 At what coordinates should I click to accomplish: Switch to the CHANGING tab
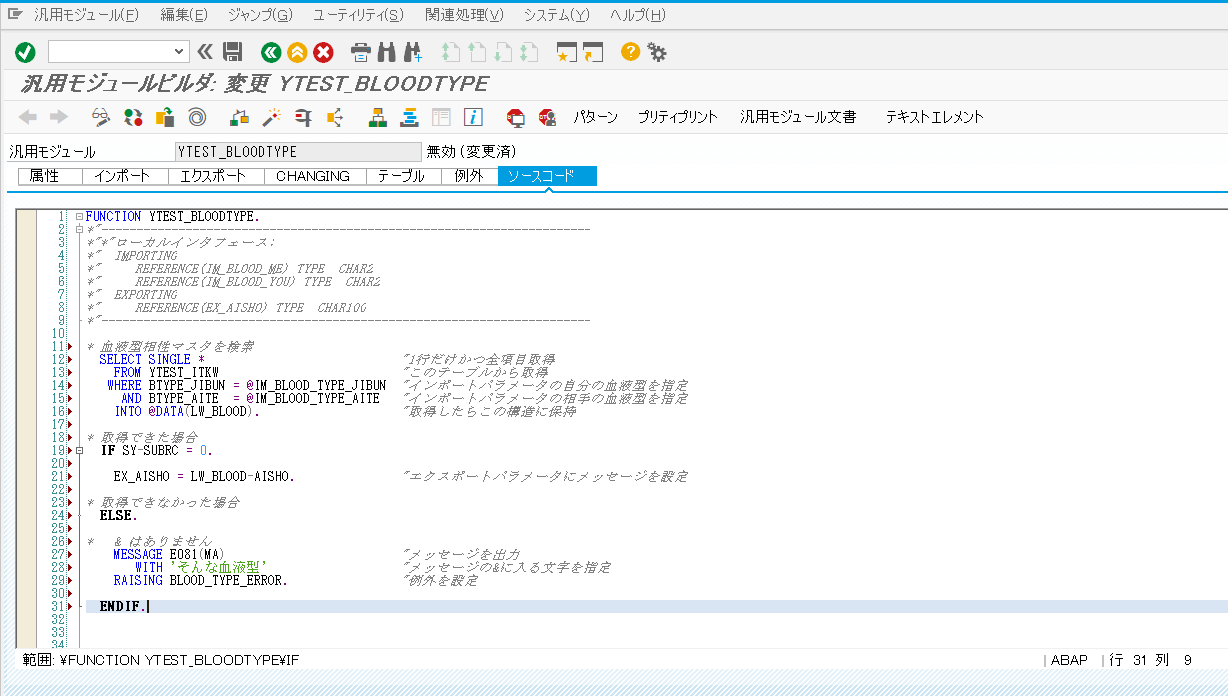[314, 176]
